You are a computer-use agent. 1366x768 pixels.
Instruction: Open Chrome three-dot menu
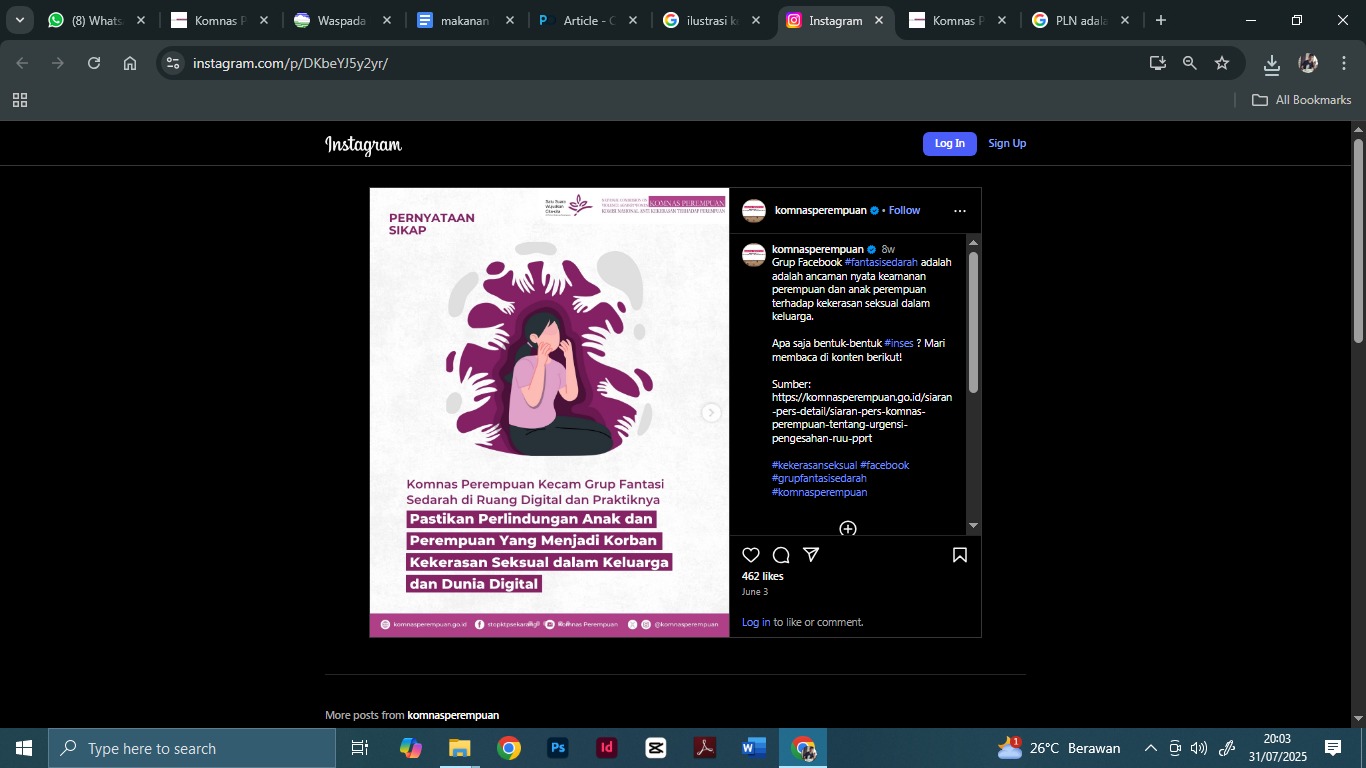(x=1344, y=63)
